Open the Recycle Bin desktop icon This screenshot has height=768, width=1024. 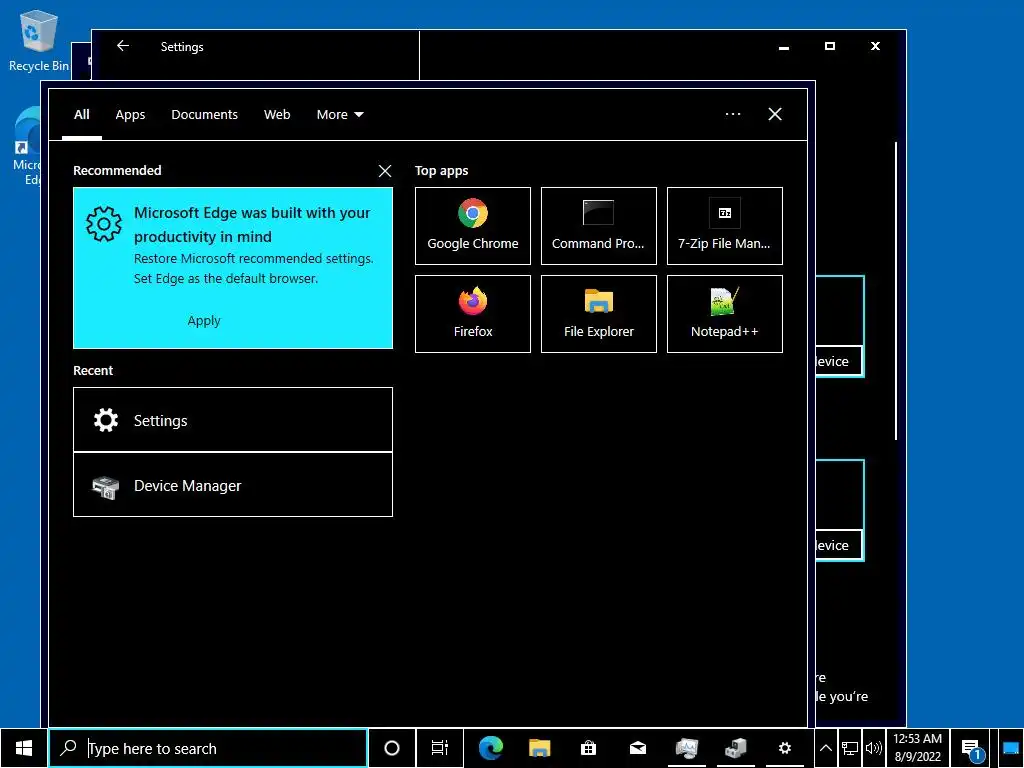pos(39,40)
